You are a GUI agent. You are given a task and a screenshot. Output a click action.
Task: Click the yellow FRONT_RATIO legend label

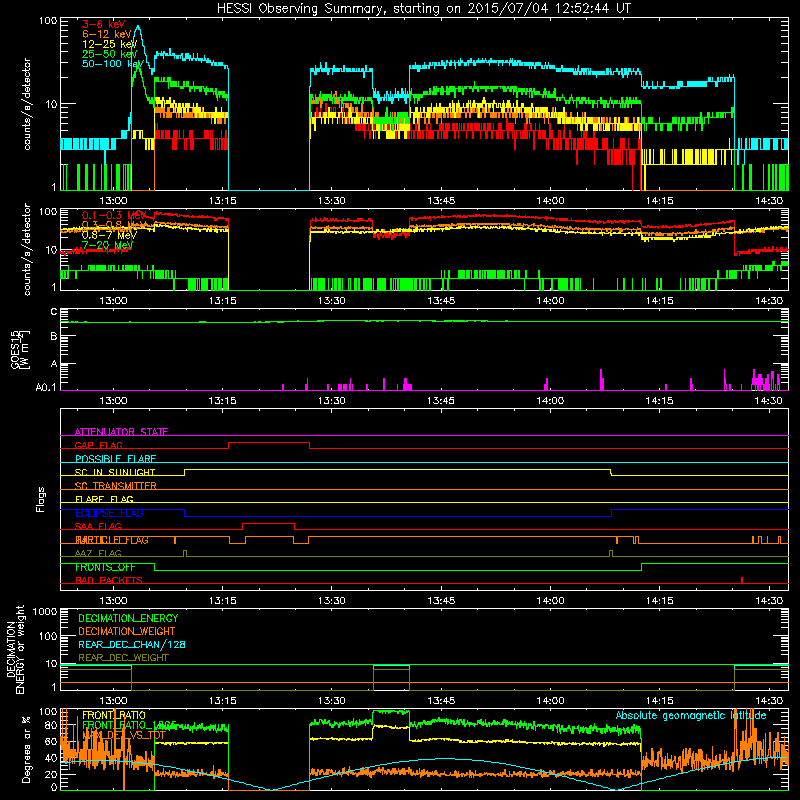click(x=114, y=715)
